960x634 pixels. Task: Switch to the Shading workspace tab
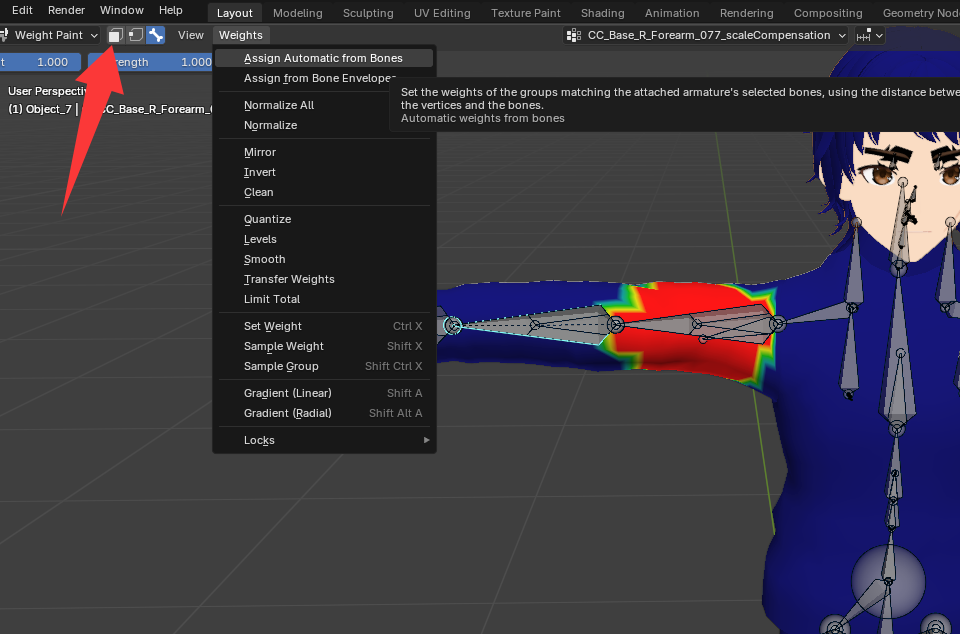pos(602,13)
